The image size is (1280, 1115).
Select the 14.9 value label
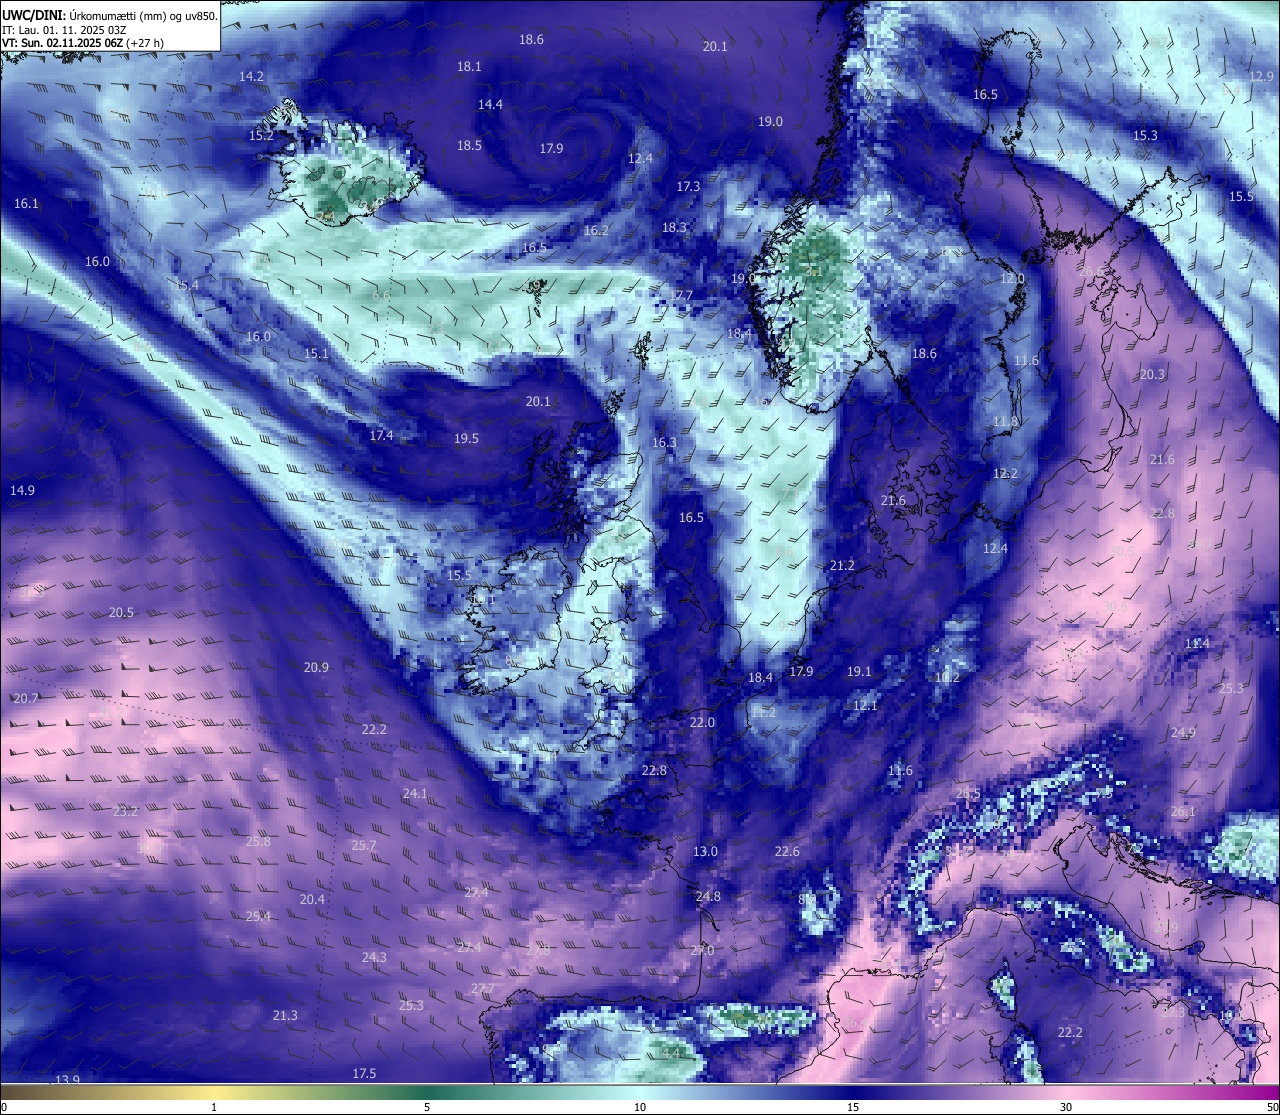(x=22, y=490)
